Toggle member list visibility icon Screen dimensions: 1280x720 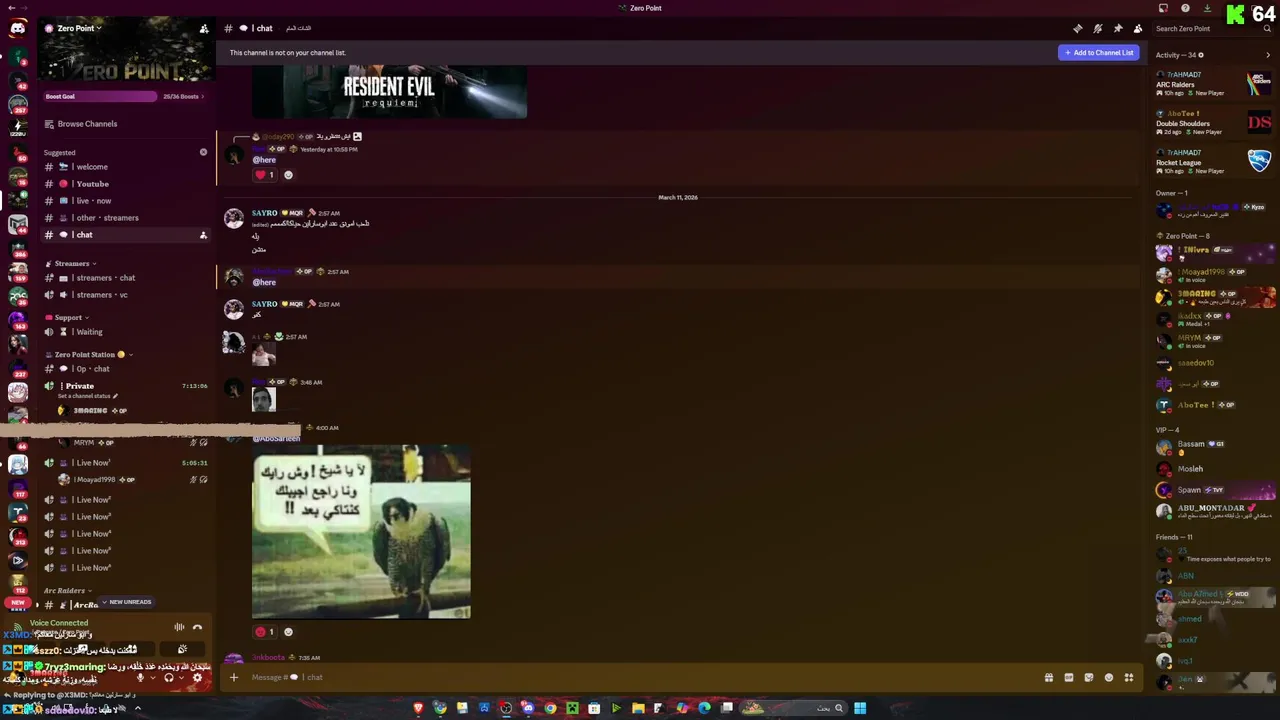1137,28
